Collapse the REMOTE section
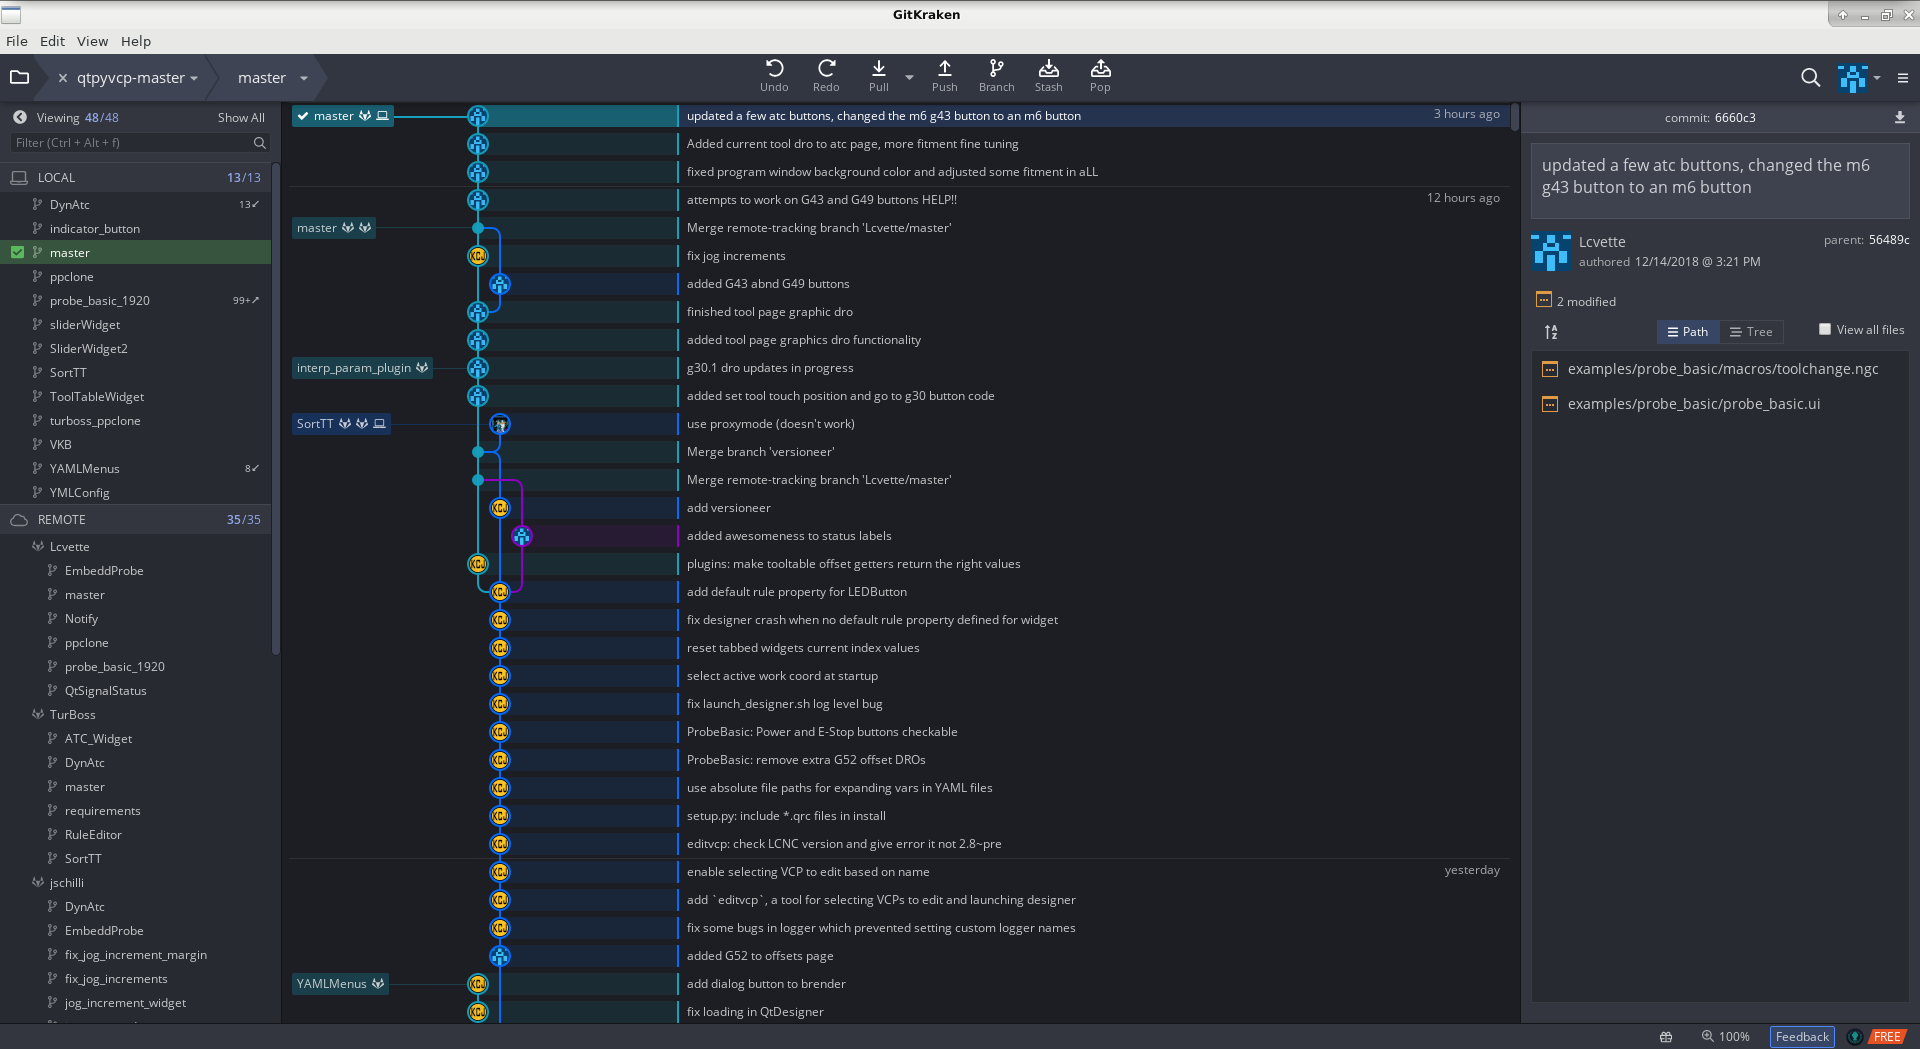The image size is (1920, 1049). tap(135, 519)
